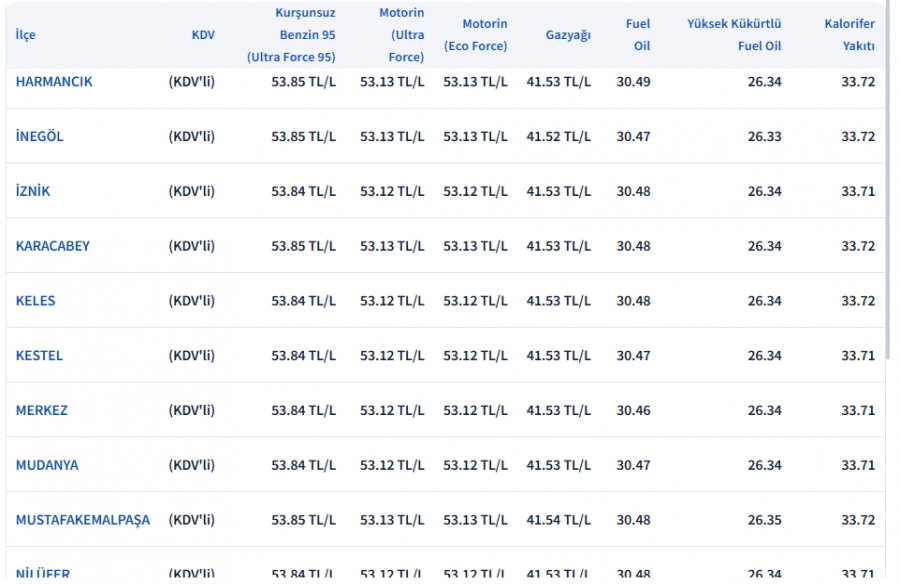Viewport: 900px width, 584px height.
Task: Open the MERKEZ district link
Action: point(42,410)
